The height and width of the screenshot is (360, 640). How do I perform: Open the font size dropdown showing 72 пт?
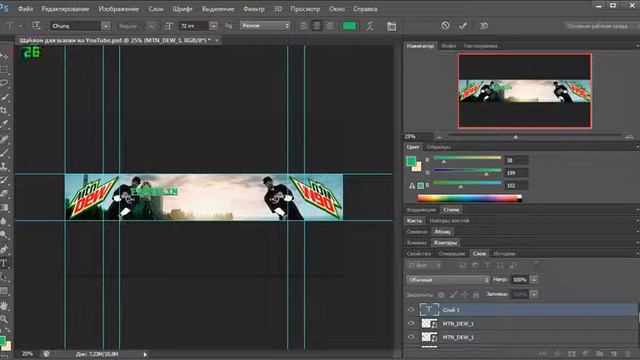coord(213,26)
